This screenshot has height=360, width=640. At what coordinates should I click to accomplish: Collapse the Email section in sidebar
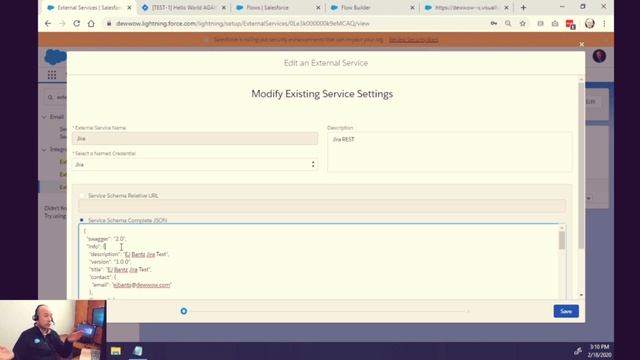[x=44, y=117]
